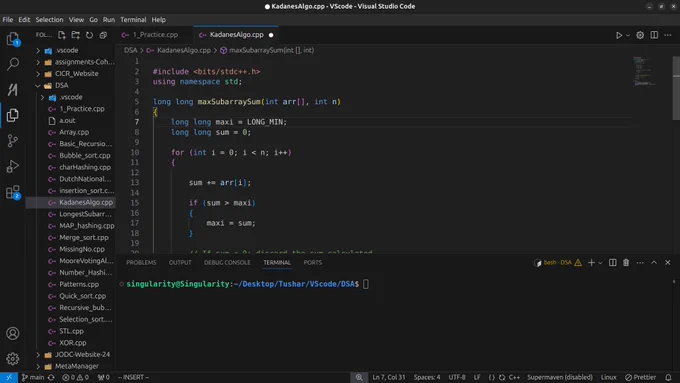Click the editor vertical scrollbar
The height and width of the screenshot is (383, 680).
[x=676, y=88]
